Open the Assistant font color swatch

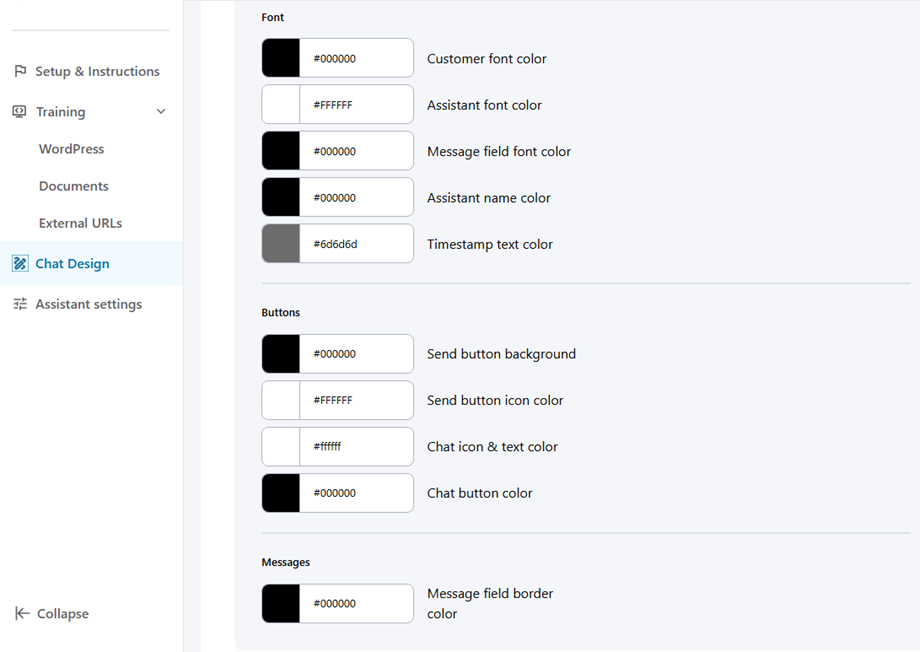(x=281, y=105)
